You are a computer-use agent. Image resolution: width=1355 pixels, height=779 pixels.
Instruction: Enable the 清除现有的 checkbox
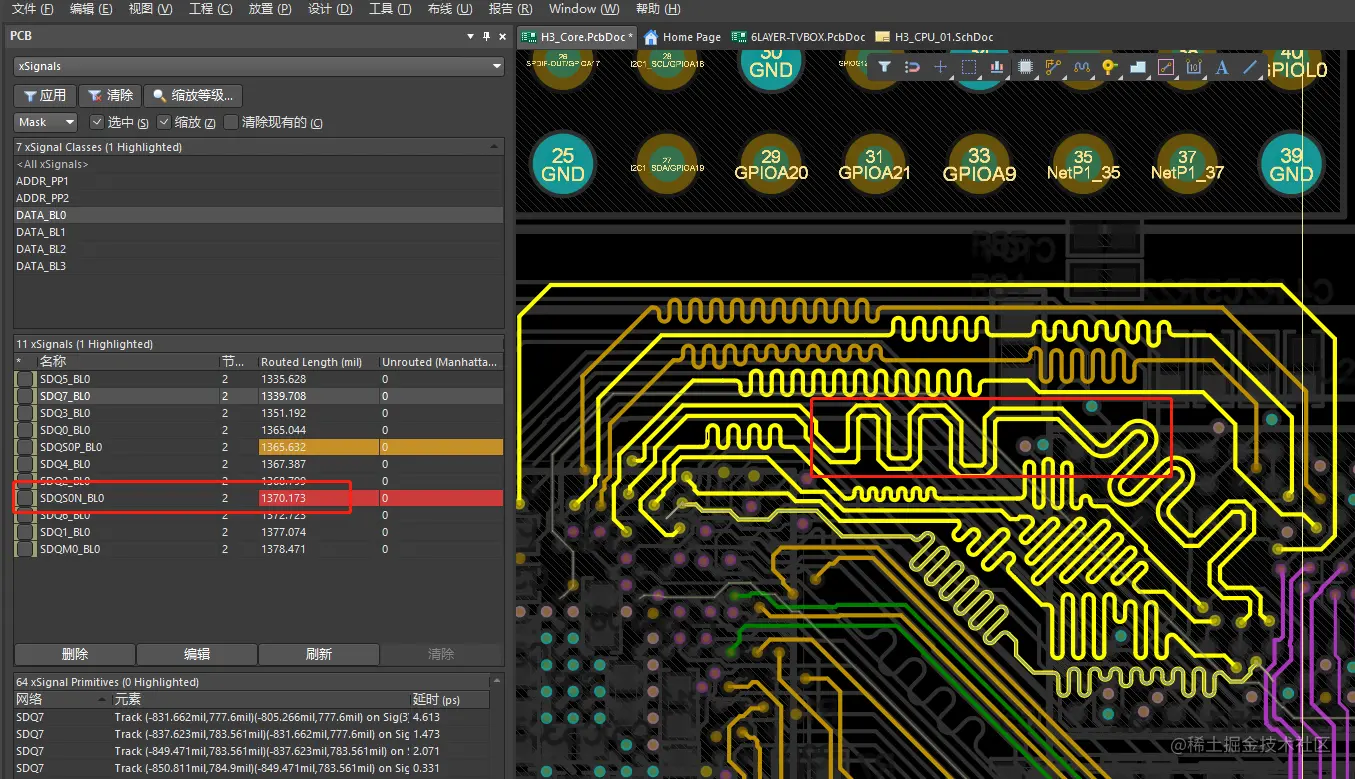pyautogui.click(x=232, y=122)
